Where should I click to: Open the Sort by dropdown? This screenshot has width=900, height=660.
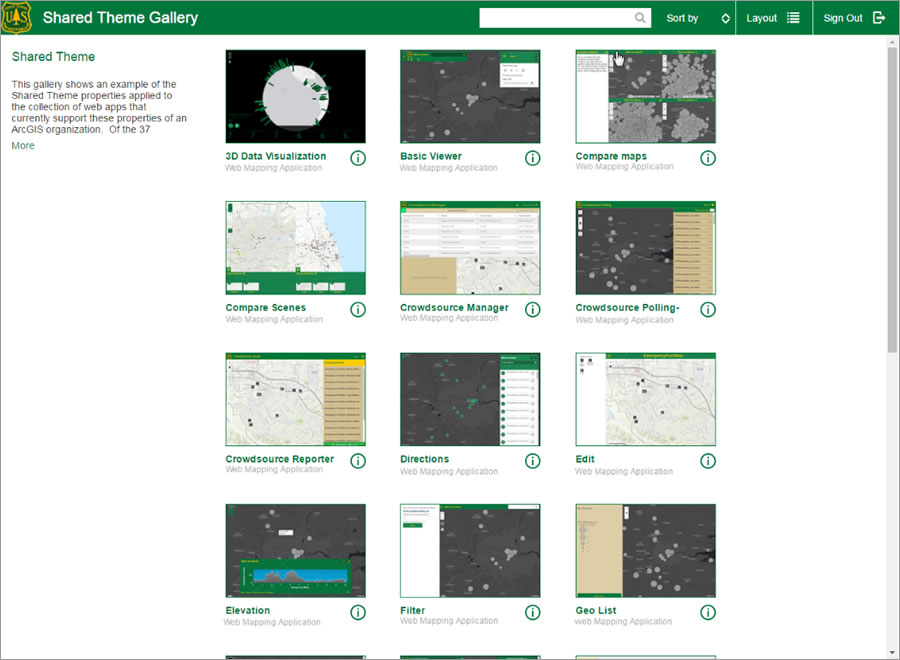coord(682,17)
